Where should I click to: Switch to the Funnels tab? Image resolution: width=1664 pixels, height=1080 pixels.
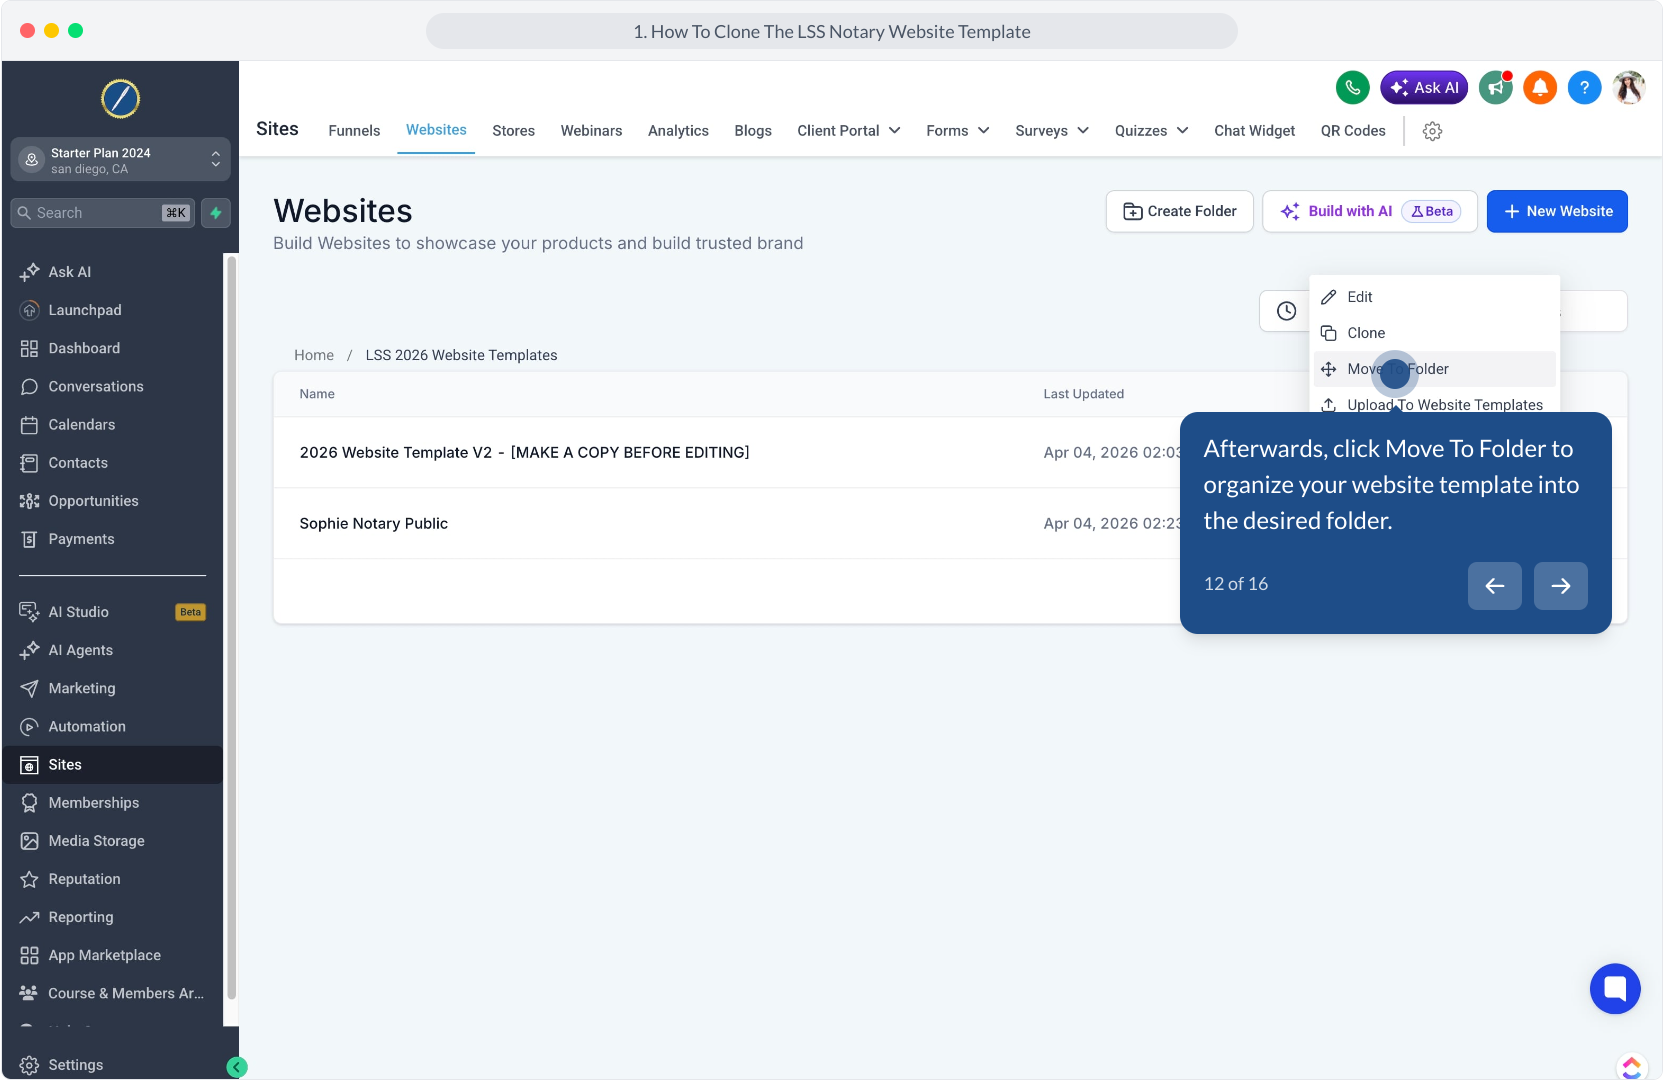tap(354, 131)
